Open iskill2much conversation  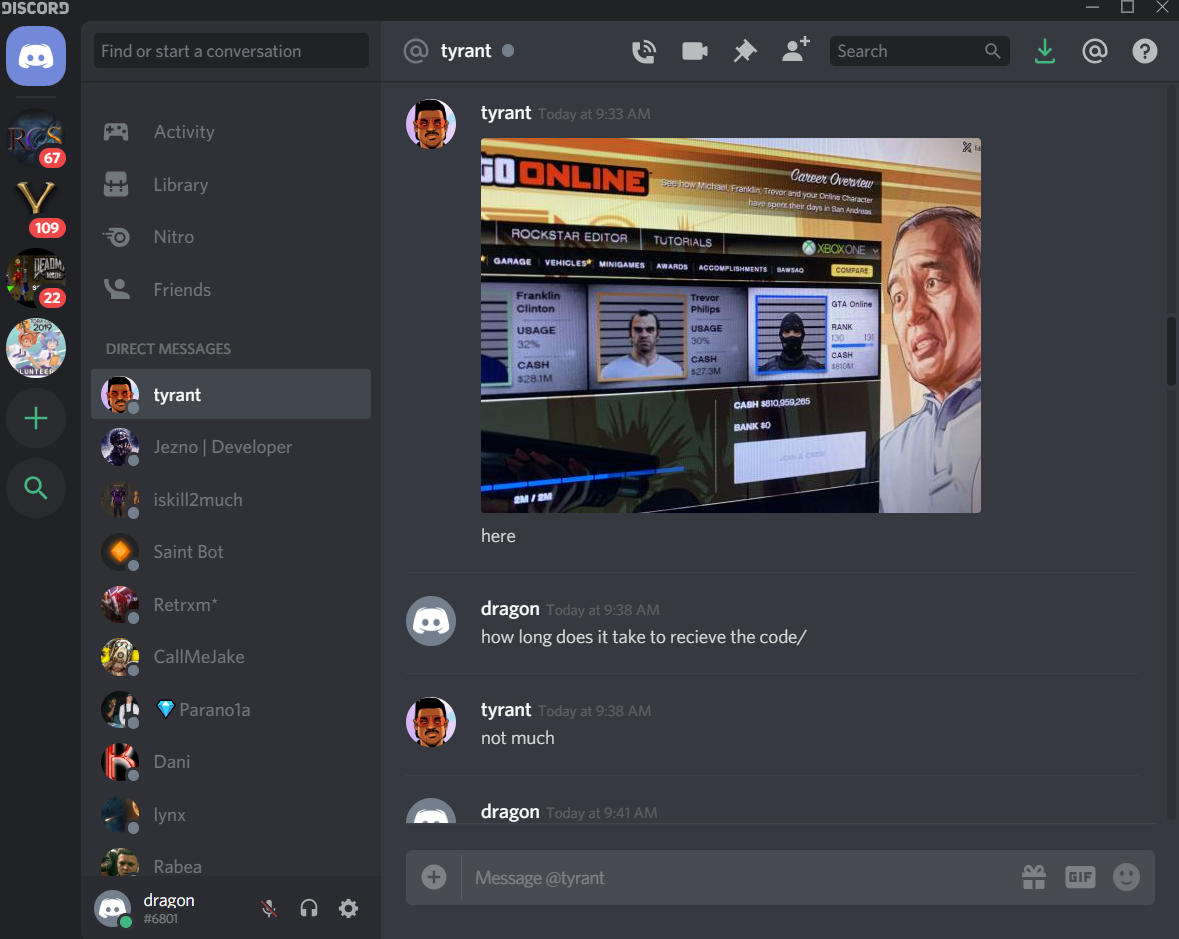coord(231,500)
